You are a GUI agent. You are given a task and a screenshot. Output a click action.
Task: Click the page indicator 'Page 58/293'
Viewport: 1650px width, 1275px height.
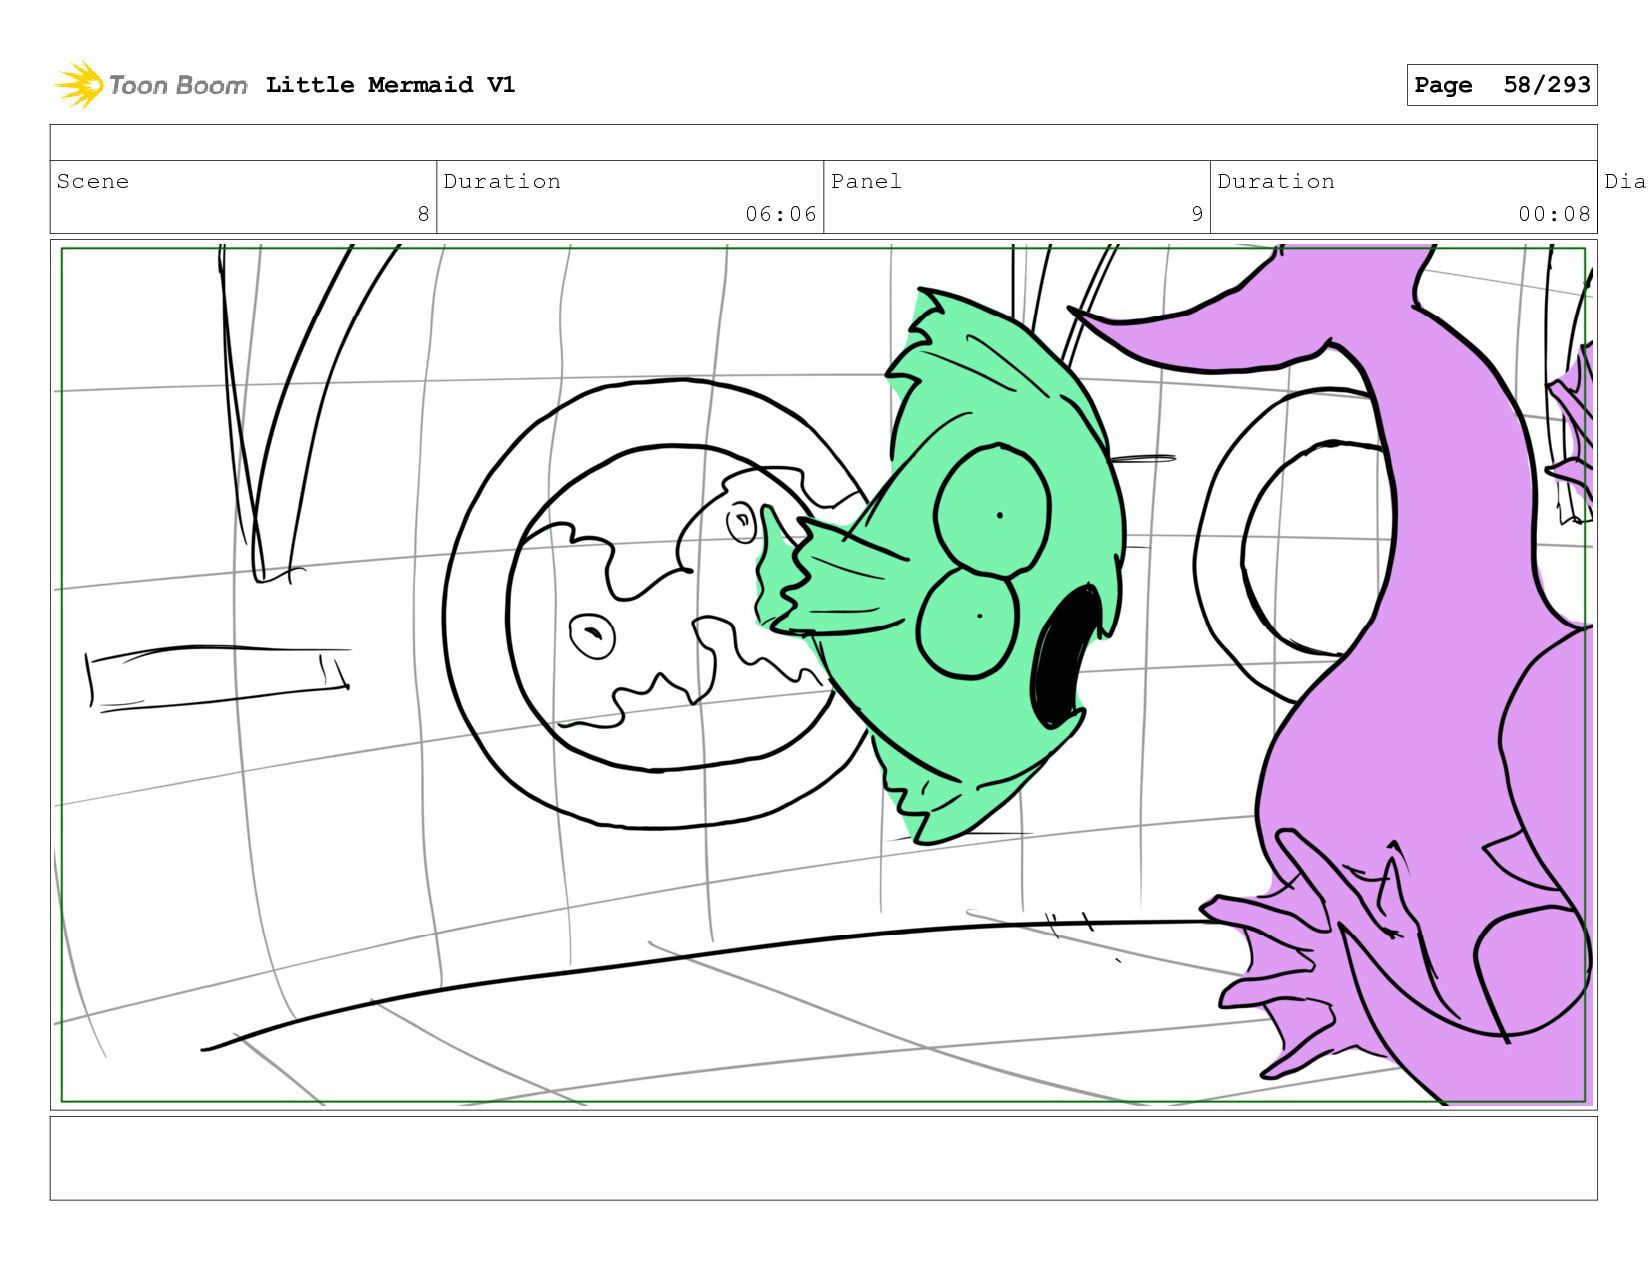1502,85
